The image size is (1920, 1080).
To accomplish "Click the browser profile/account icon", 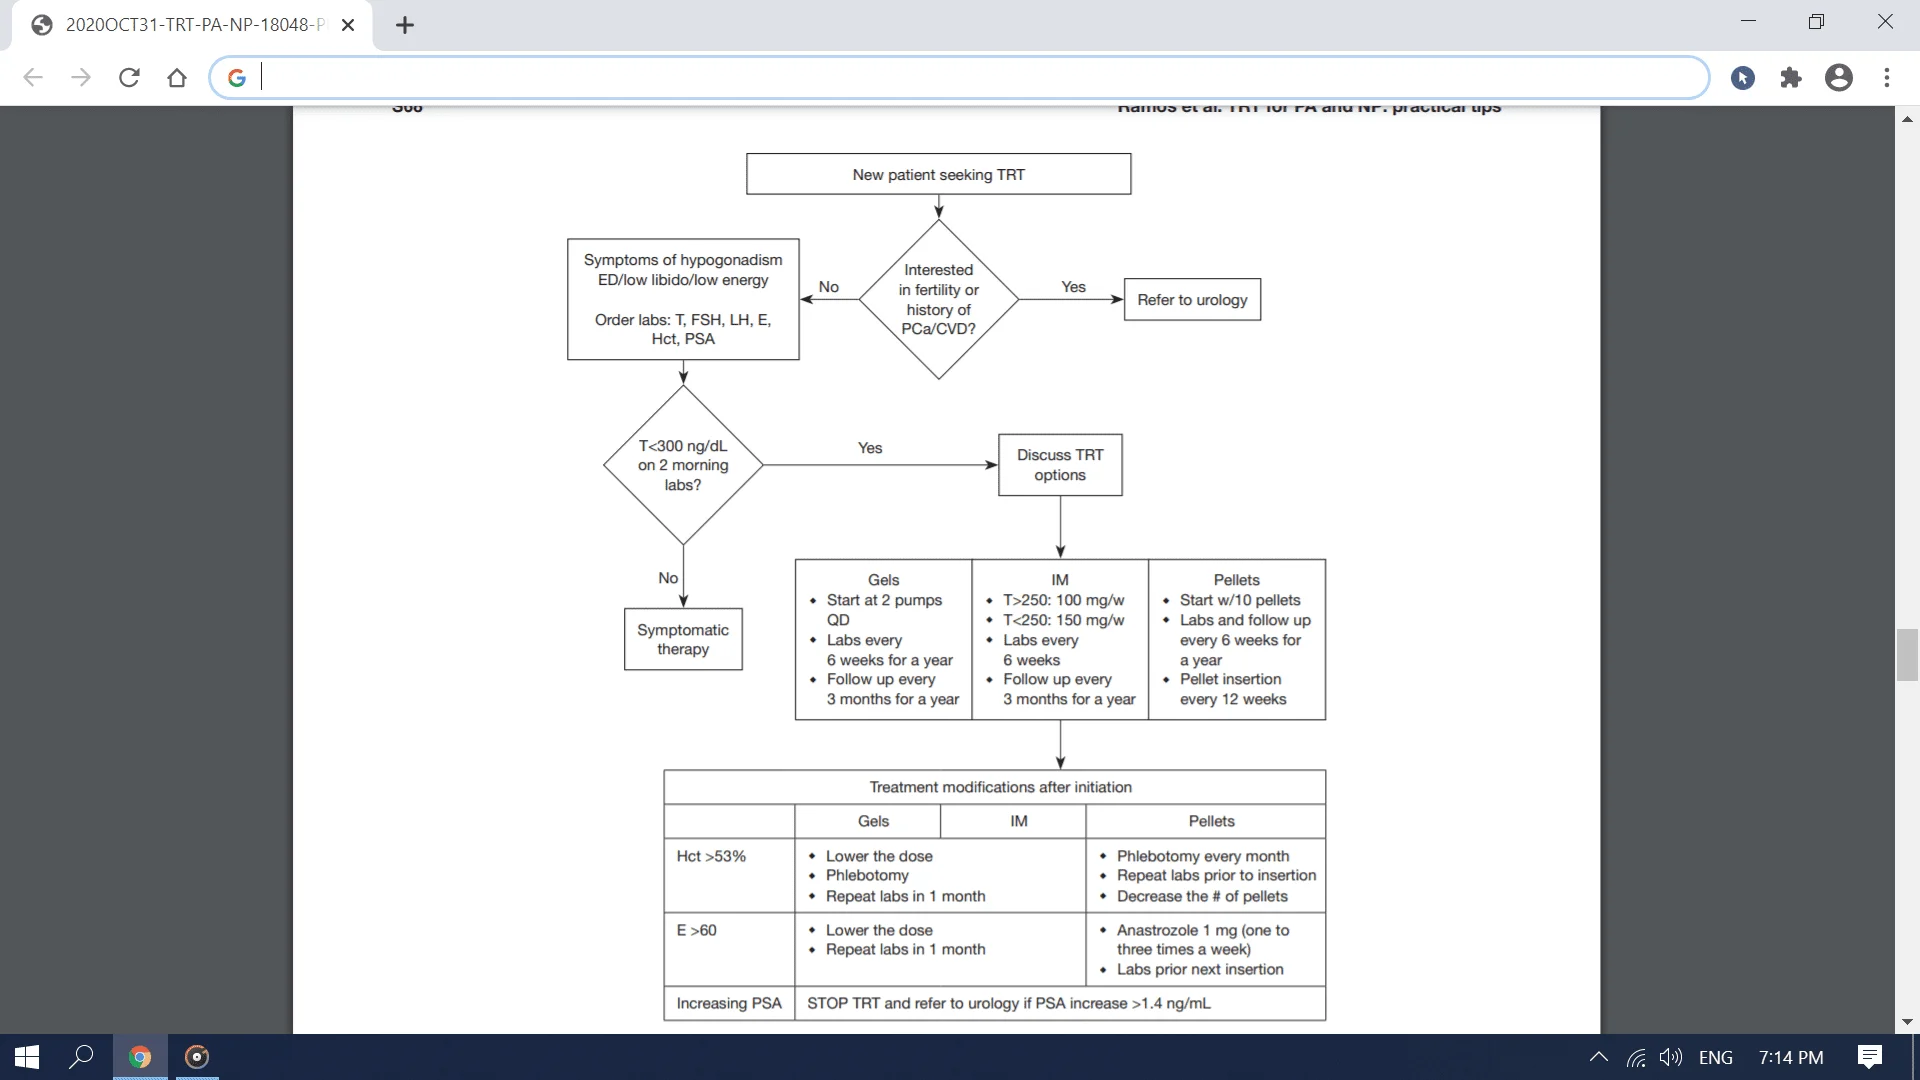I will (1840, 76).
